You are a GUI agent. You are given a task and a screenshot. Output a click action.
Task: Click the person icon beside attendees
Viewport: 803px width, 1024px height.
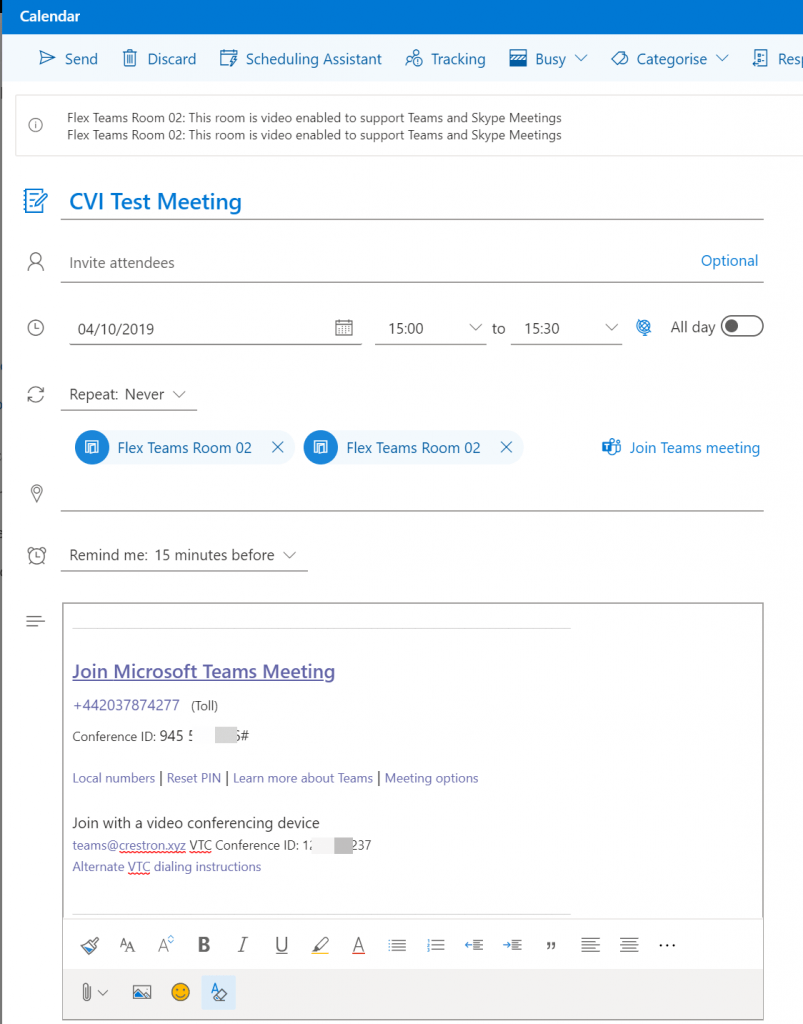coord(36,261)
